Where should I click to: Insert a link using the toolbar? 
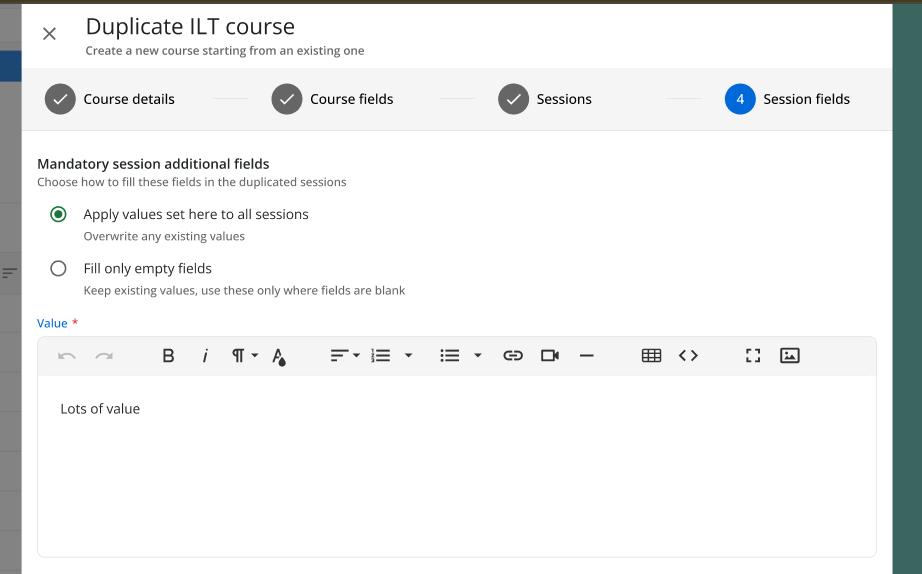[513, 356]
